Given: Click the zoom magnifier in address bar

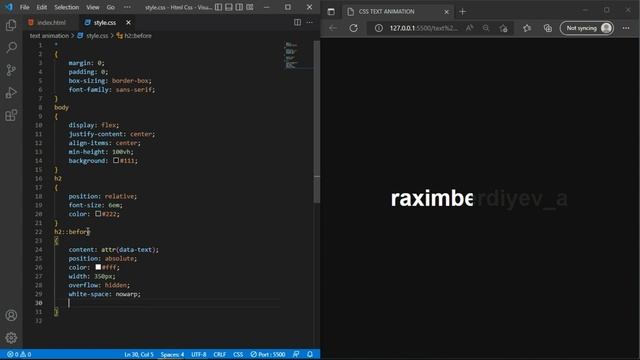Looking at the screenshot, I should (486, 28).
